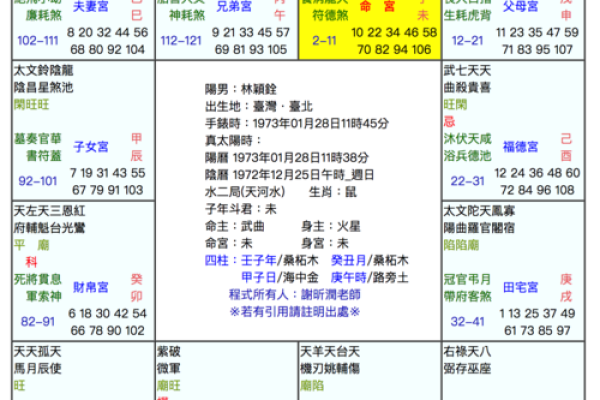Image resolution: width=600 pixels, height=400 pixels.
Task: Click the 程式所有人：謝昕潤老師 credit line
Action: point(297,294)
